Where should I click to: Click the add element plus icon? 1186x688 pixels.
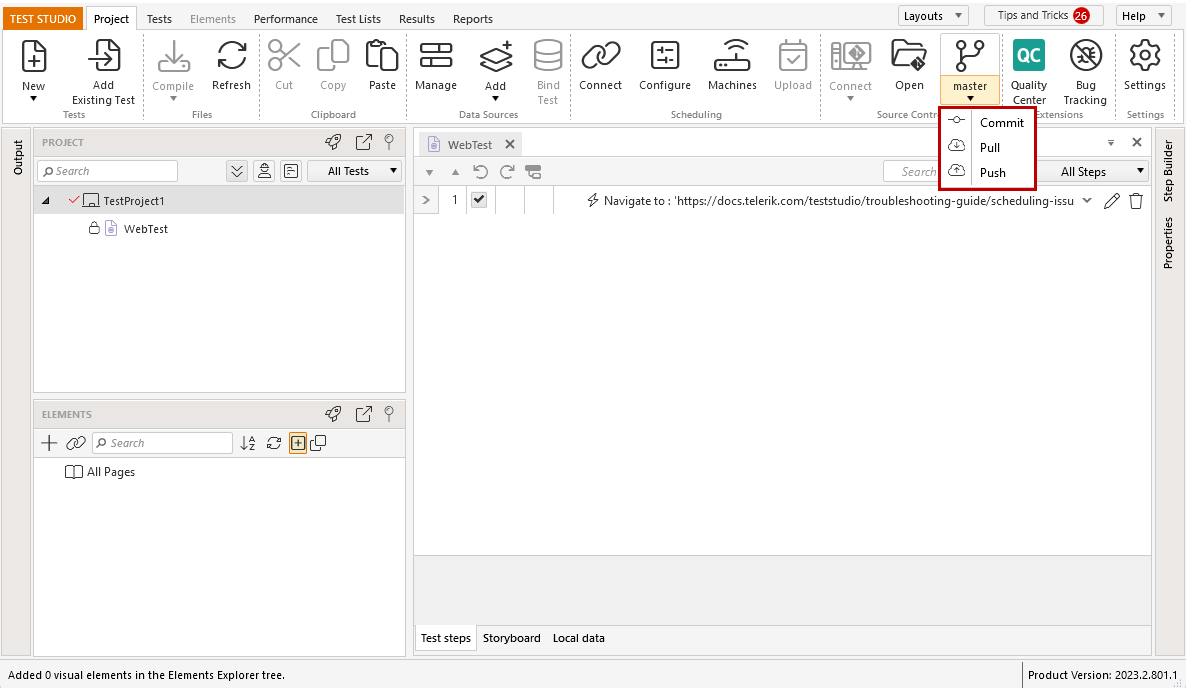tap(49, 443)
